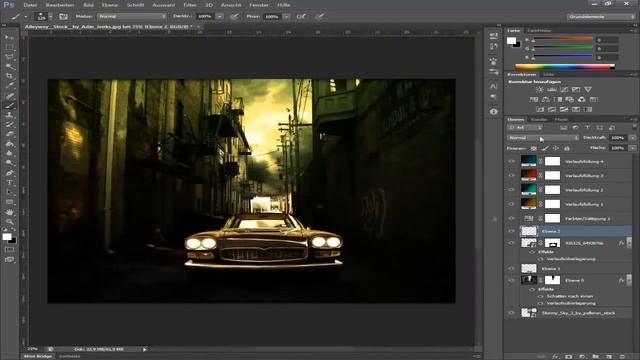This screenshot has width=640, height=360.
Task: Open the Fenster menu
Action: coord(259,5)
